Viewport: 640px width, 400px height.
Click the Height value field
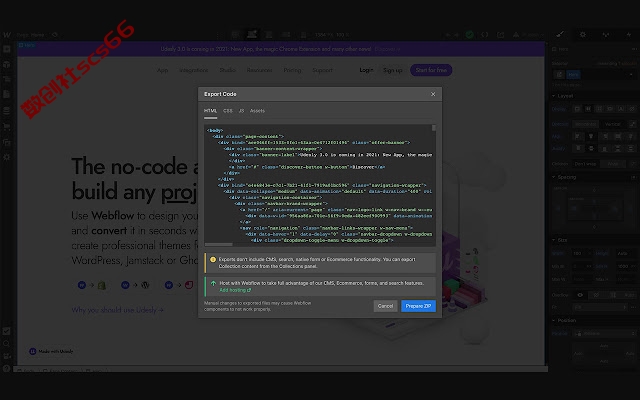click(x=626, y=253)
